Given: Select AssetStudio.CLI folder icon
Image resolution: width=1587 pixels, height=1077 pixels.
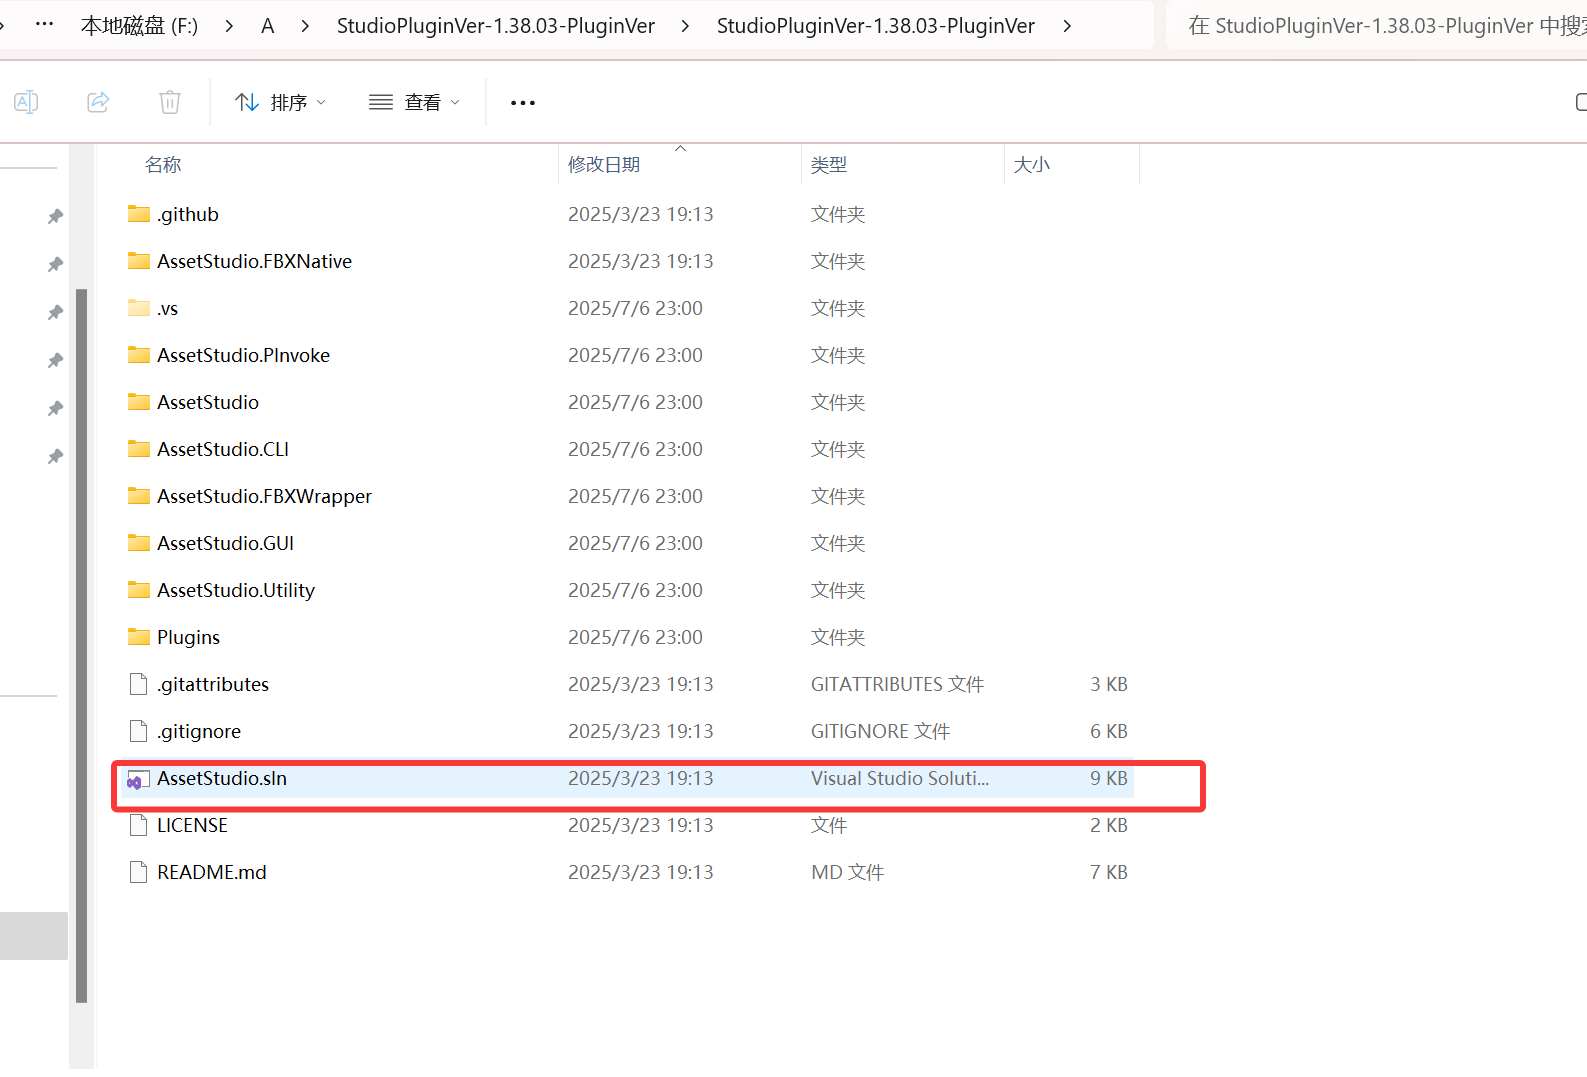Looking at the screenshot, I should click(139, 449).
